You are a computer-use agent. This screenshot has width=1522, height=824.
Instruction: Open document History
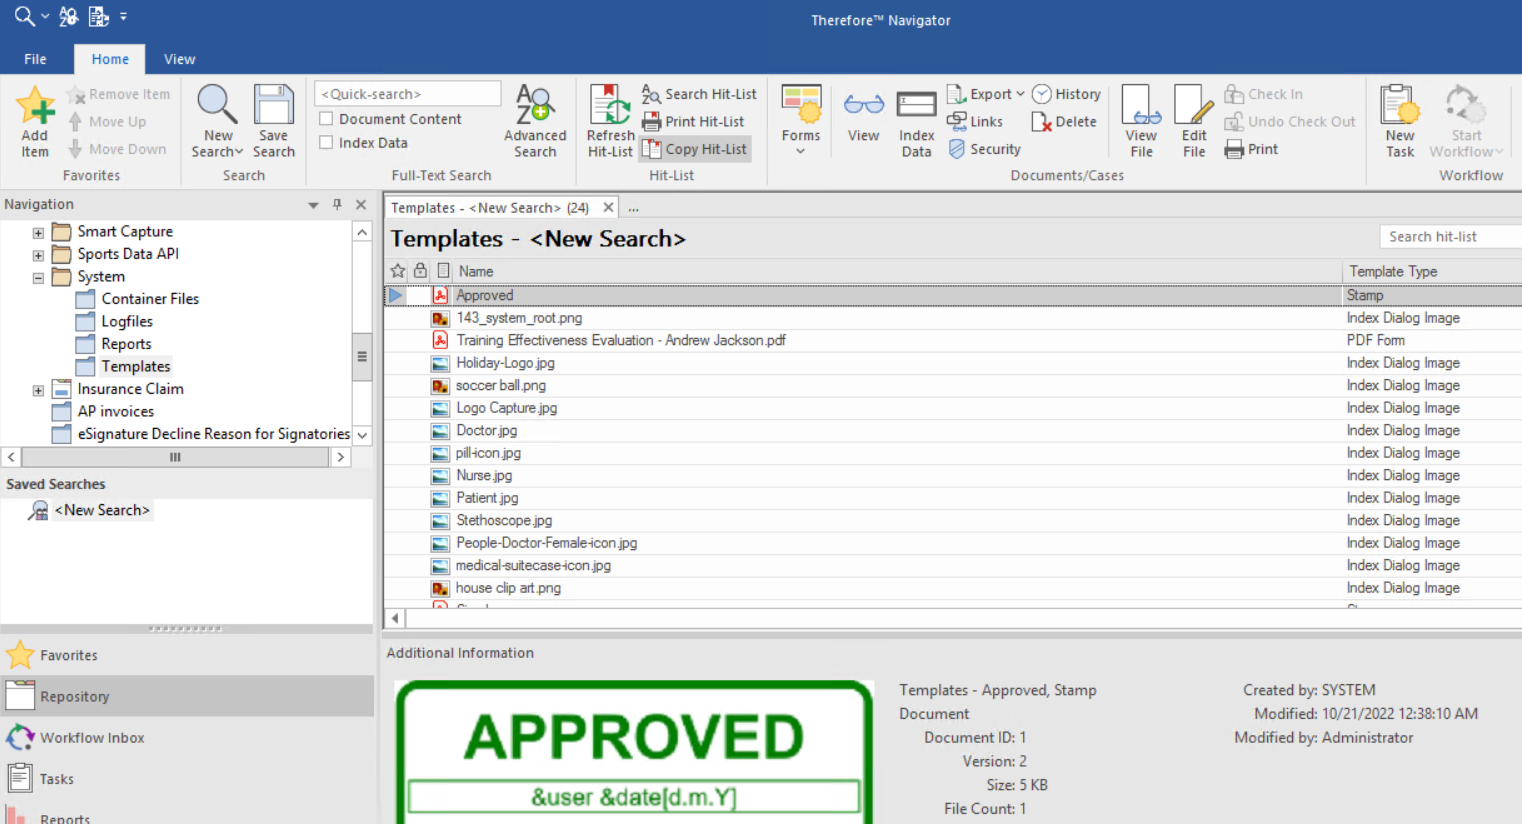tap(1067, 94)
